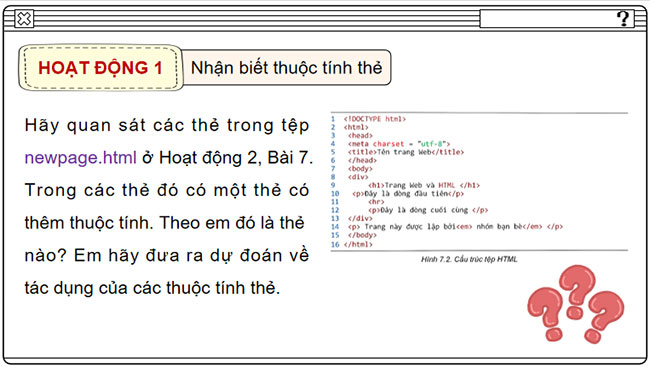Image resolution: width=650 pixels, height=367 pixels.
Task: Click the empty box in the title bar
Action: [x=557, y=19]
